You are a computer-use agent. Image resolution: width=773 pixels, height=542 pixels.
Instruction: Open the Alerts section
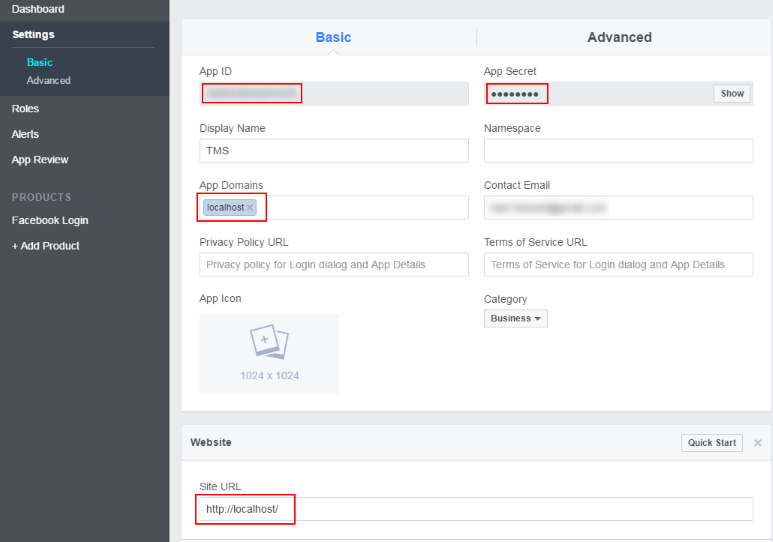tap(26, 134)
